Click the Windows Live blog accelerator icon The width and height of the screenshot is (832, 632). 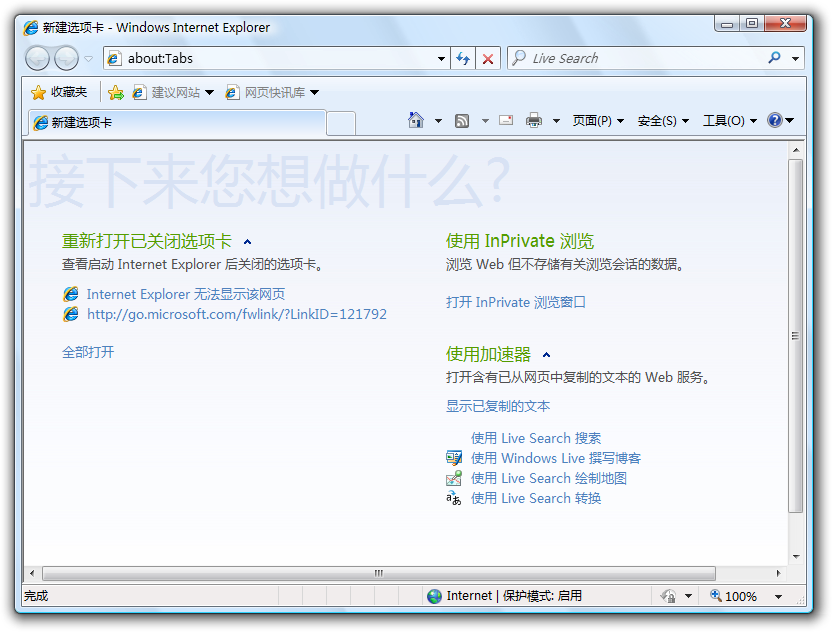pos(454,458)
